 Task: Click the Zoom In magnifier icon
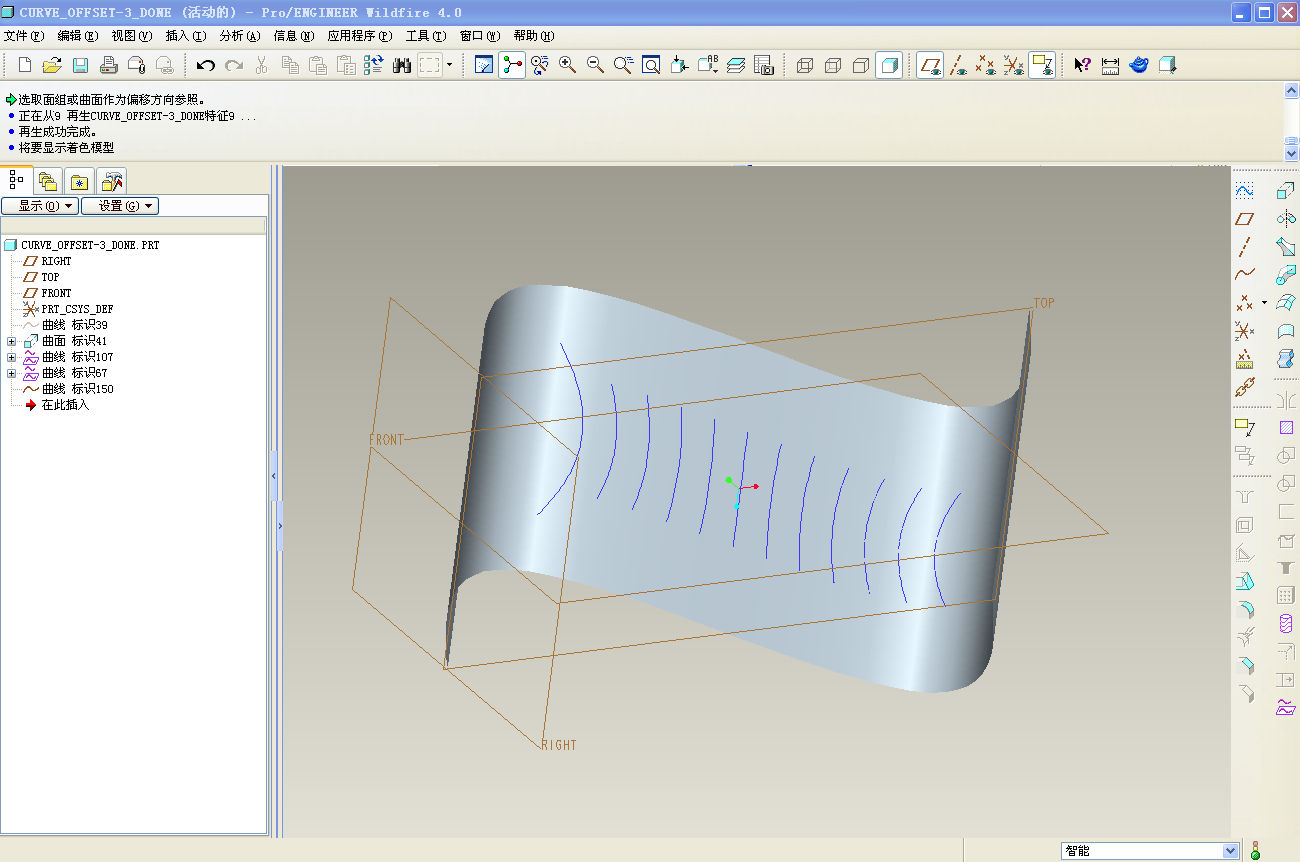(567, 65)
